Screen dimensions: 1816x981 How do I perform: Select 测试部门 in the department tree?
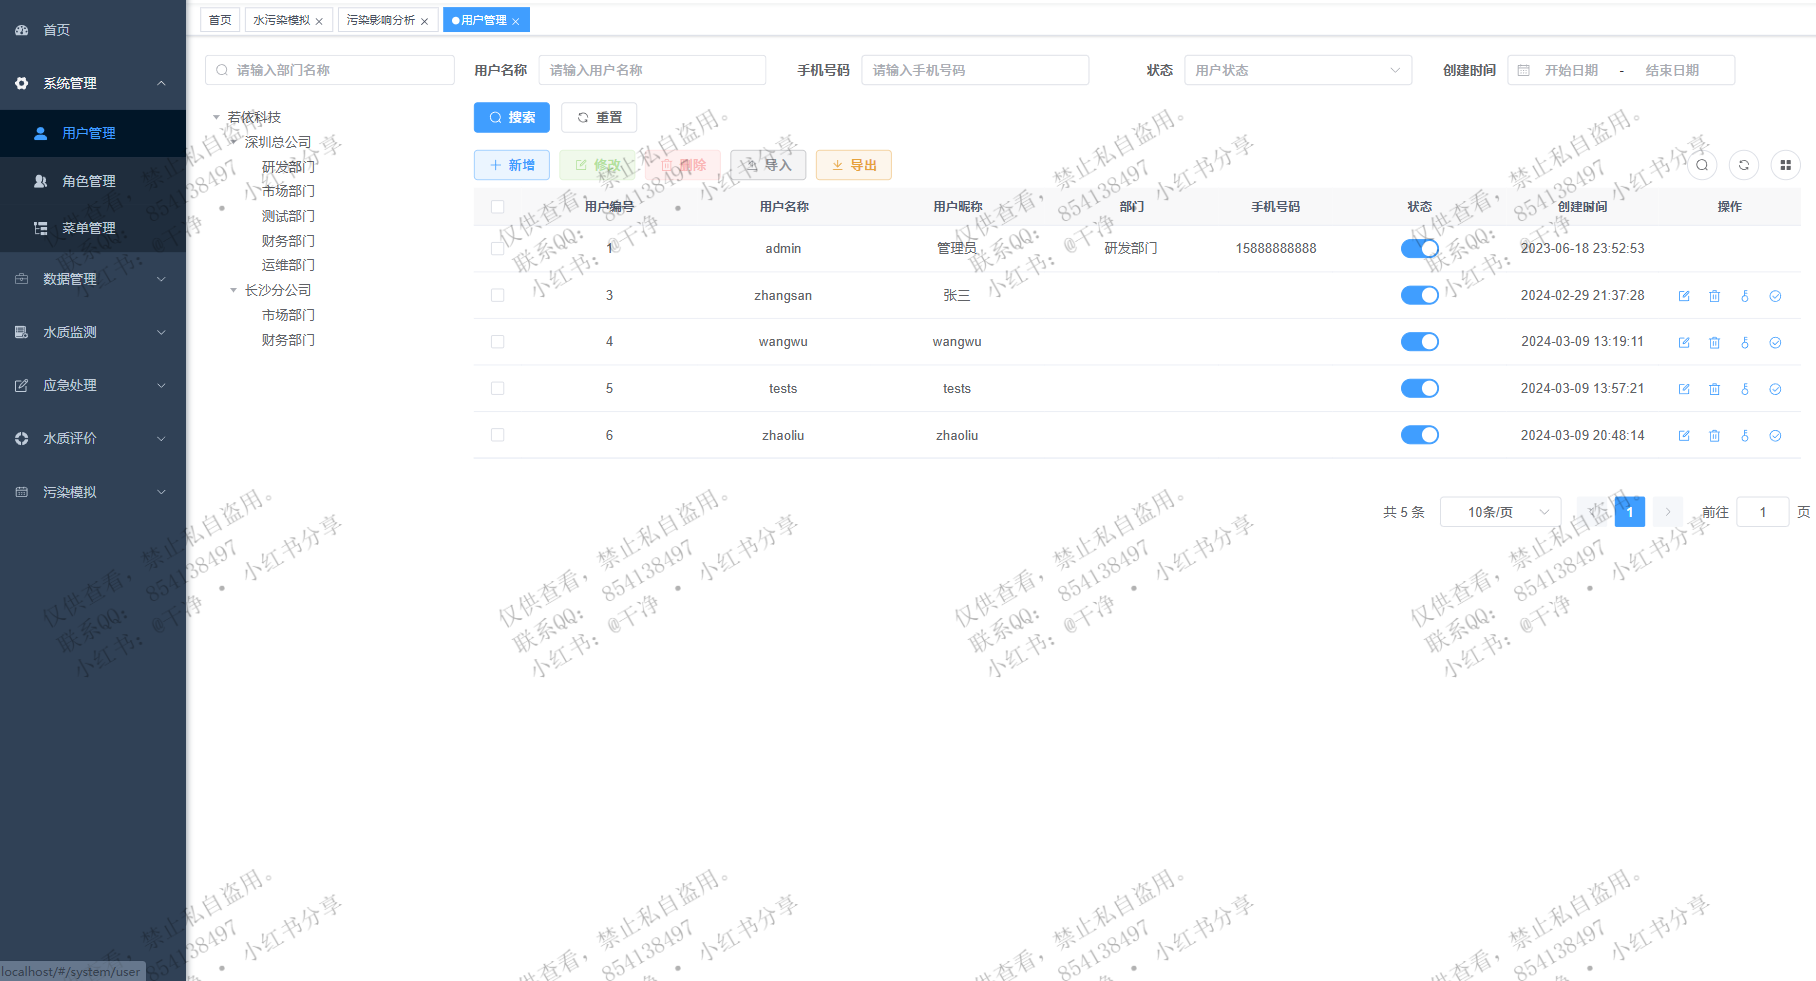288,216
